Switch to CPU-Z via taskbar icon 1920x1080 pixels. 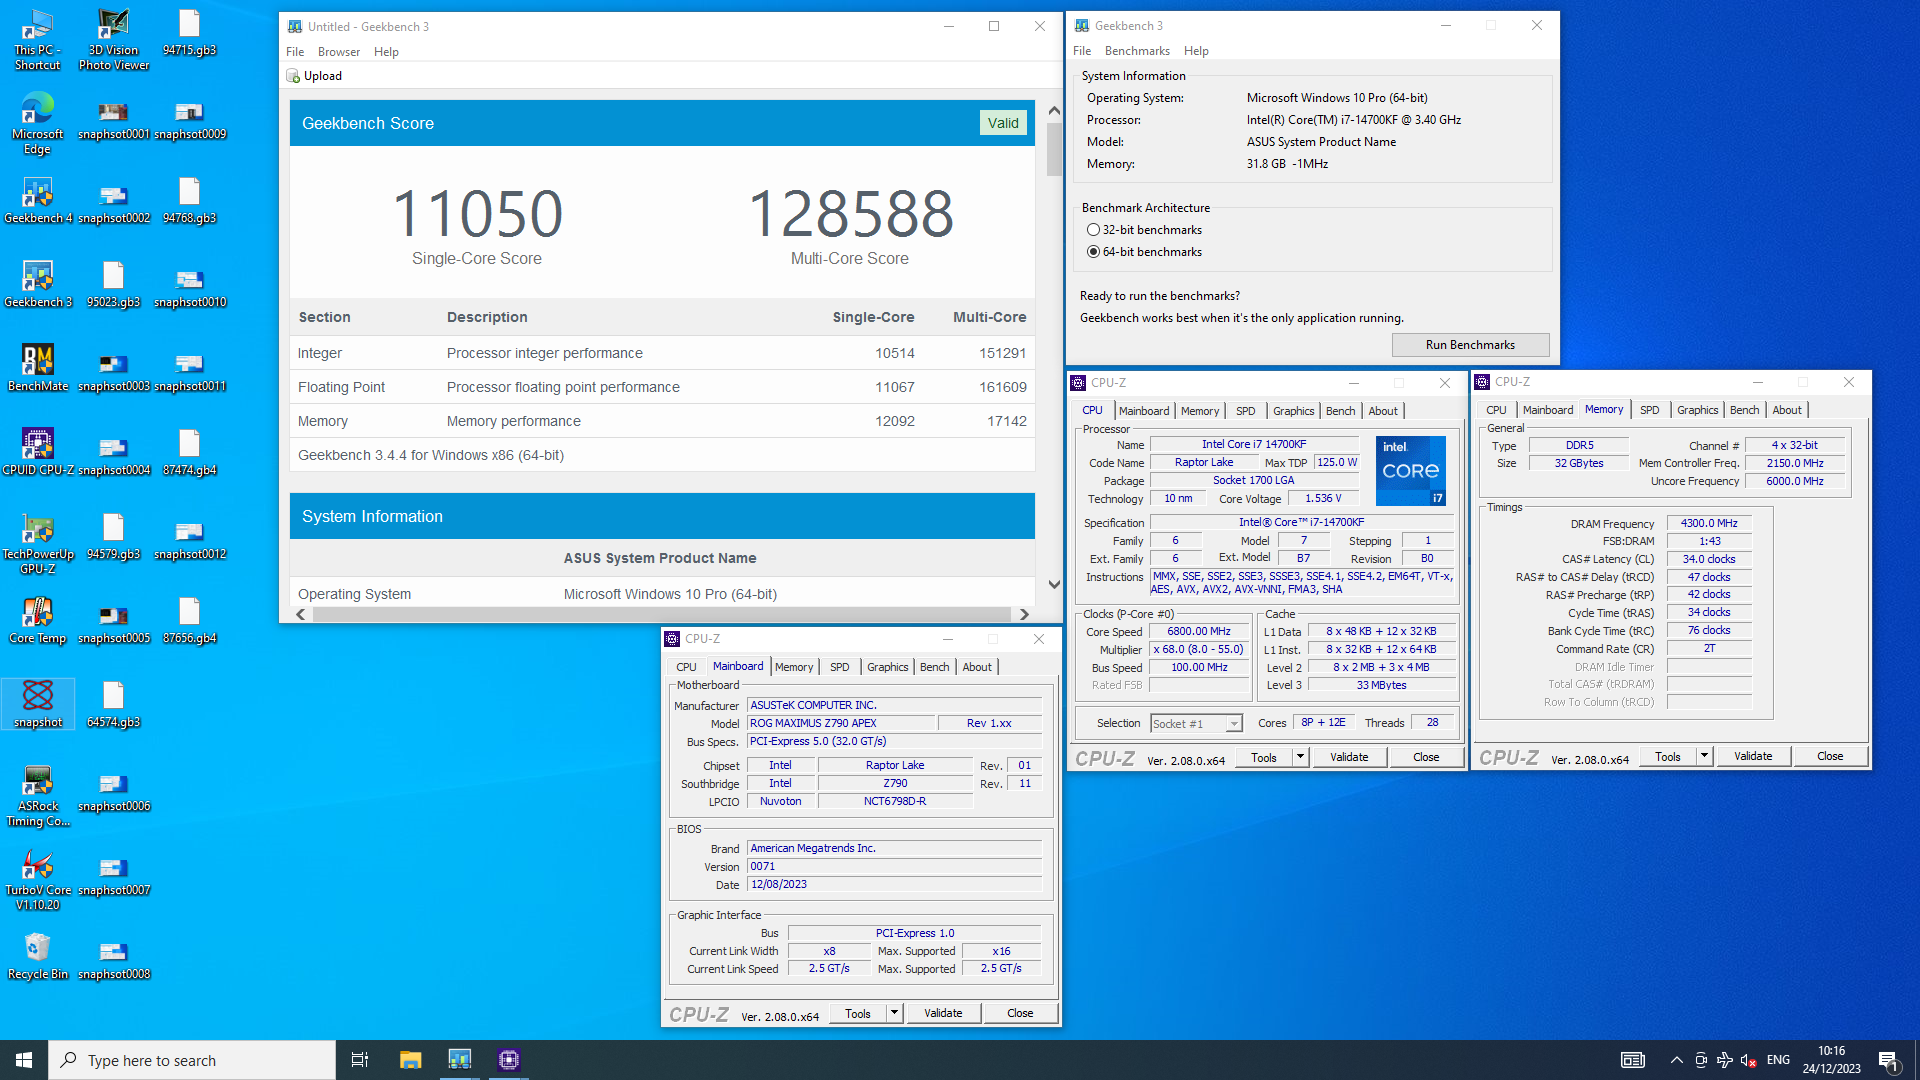[x=509, y=1060]
